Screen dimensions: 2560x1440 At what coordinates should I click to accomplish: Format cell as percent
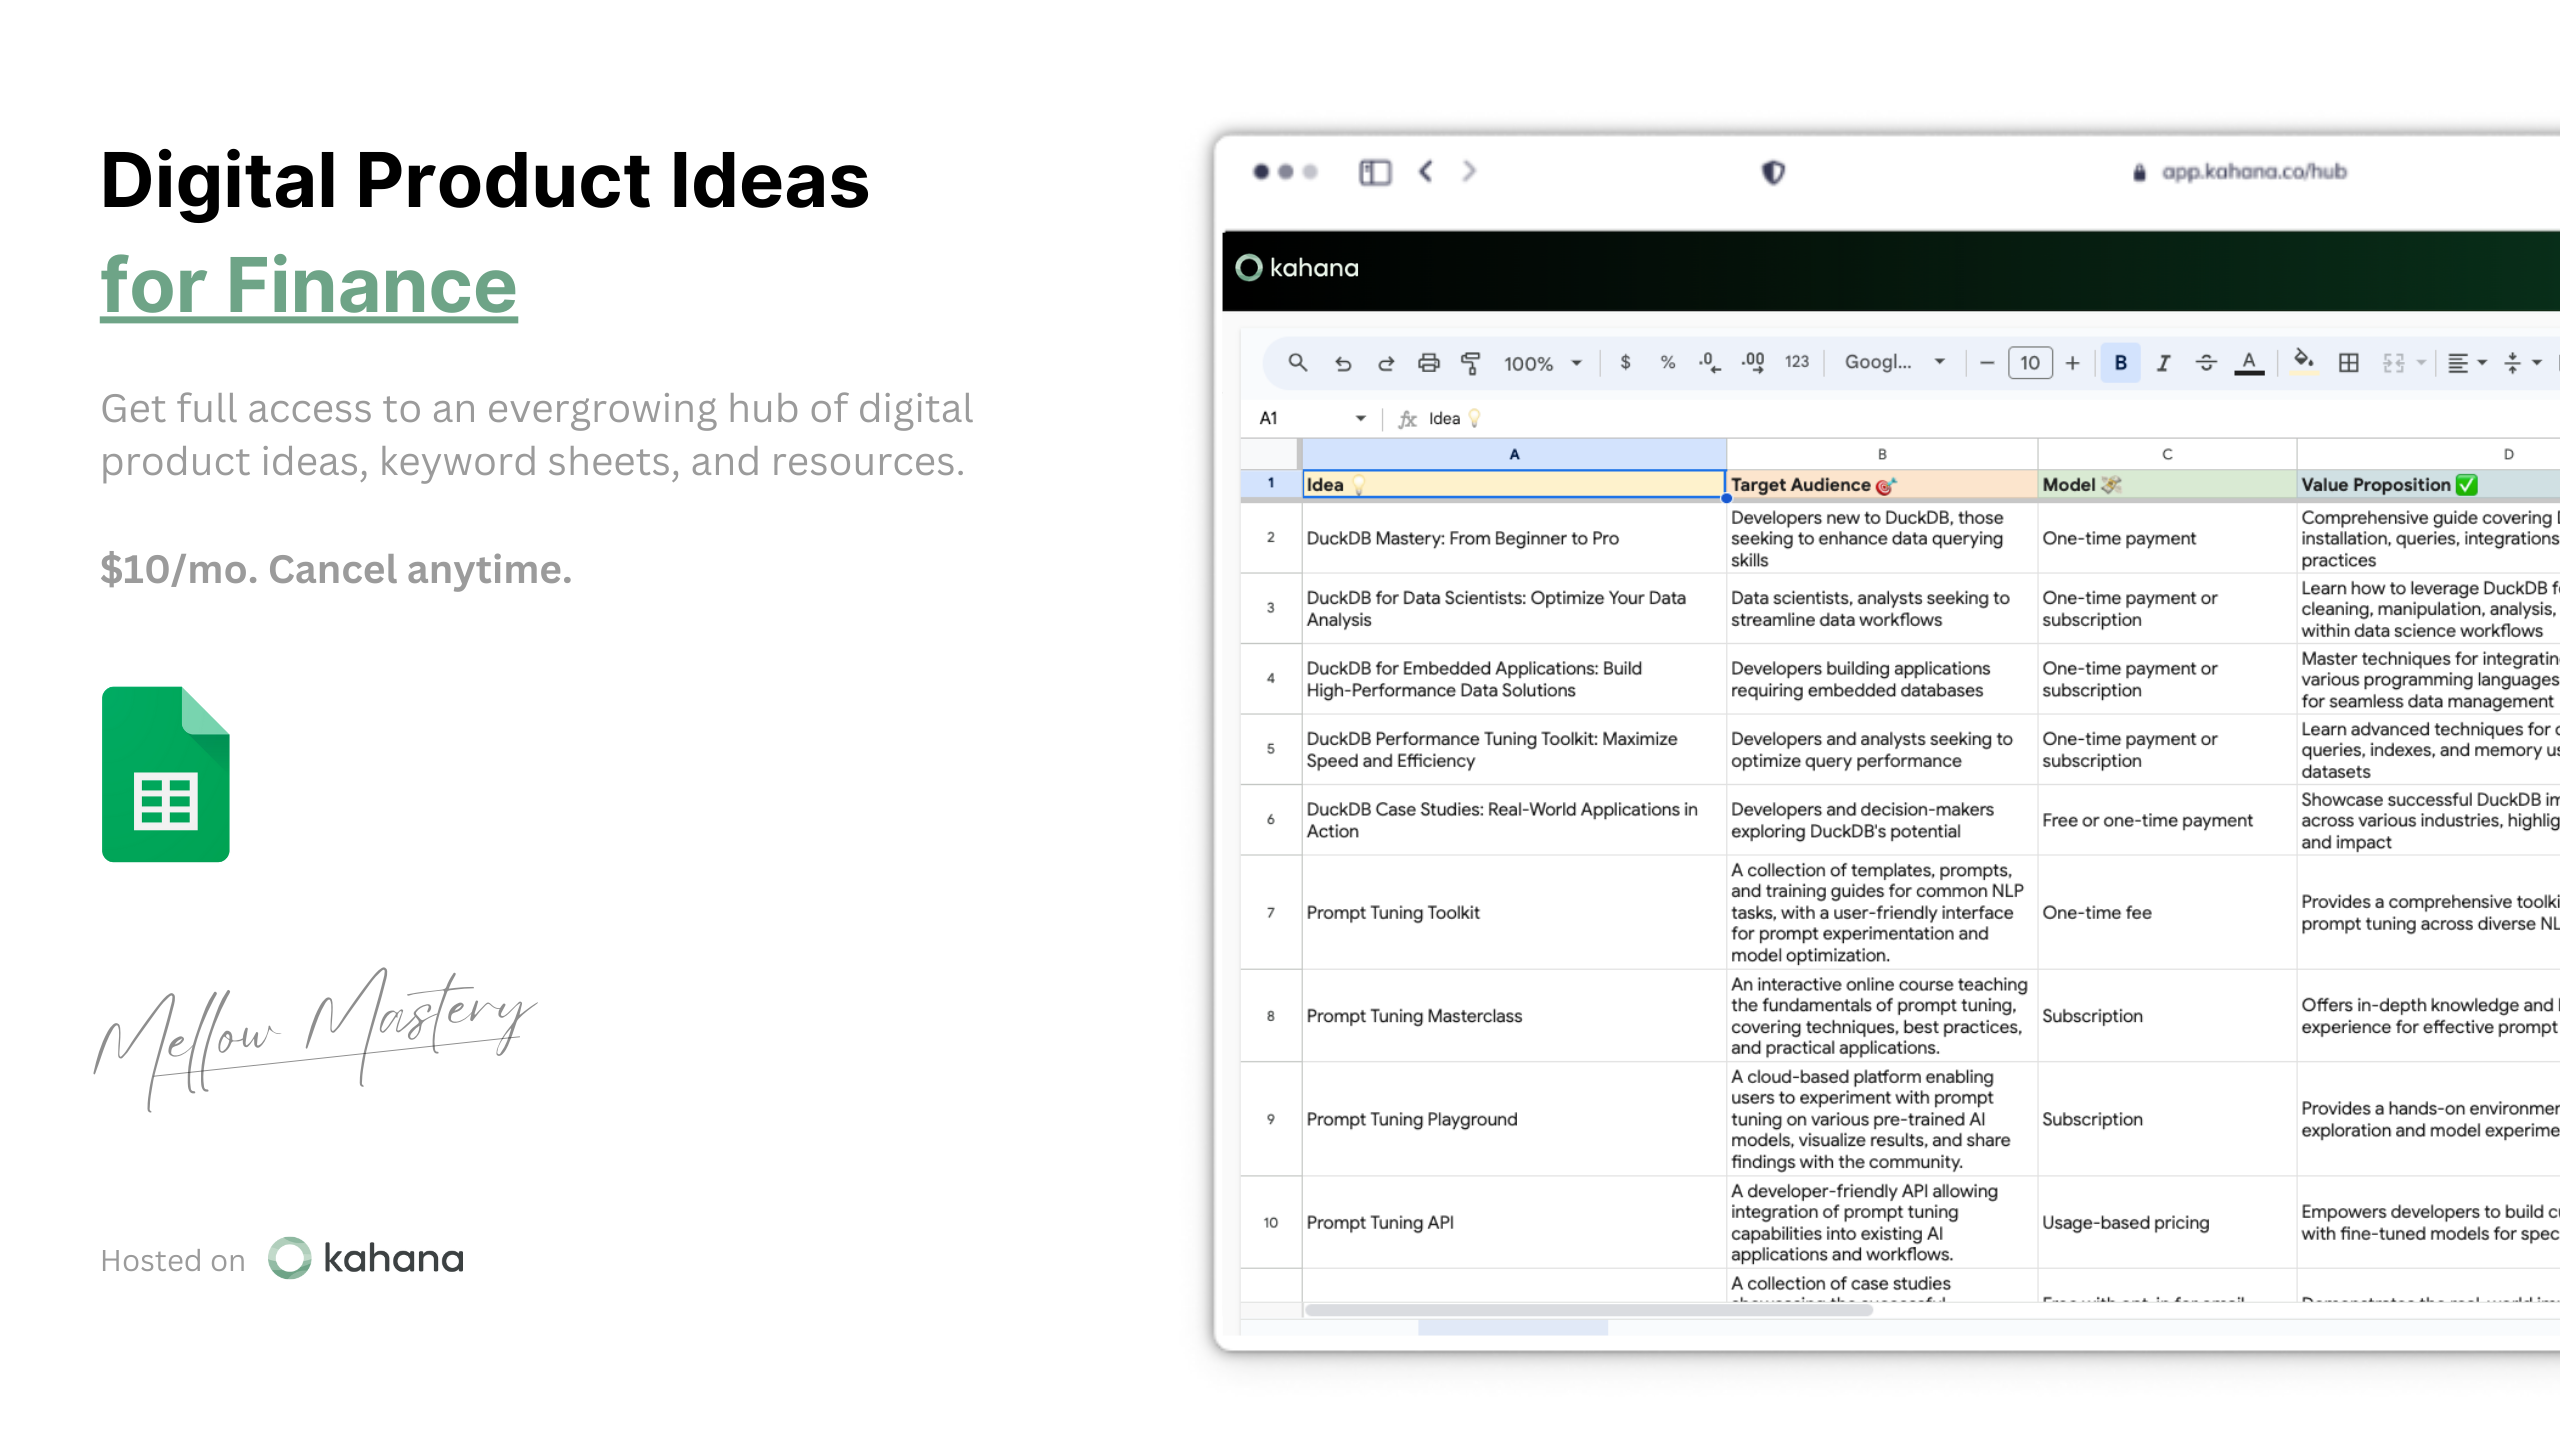tap(1667, 363)
